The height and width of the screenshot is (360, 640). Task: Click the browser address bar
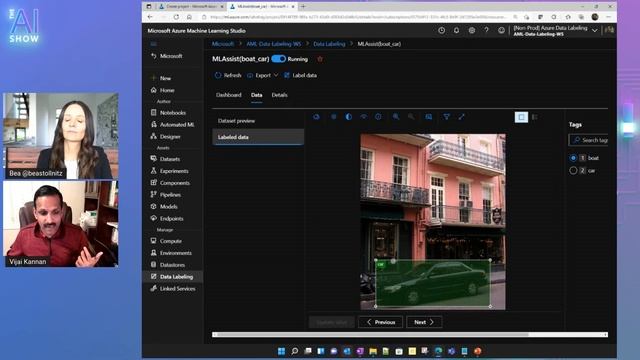click(358, 17)
